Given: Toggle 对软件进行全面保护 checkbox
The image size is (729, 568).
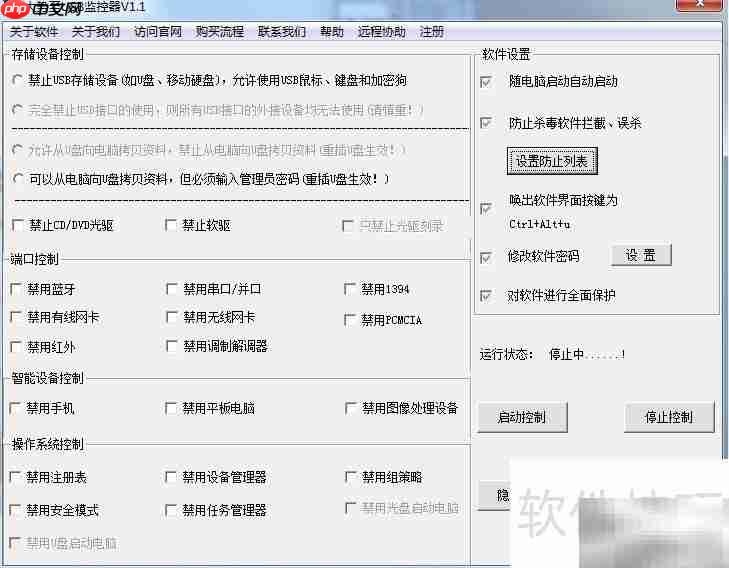Looking at the screenshot, I should [486, 296].
